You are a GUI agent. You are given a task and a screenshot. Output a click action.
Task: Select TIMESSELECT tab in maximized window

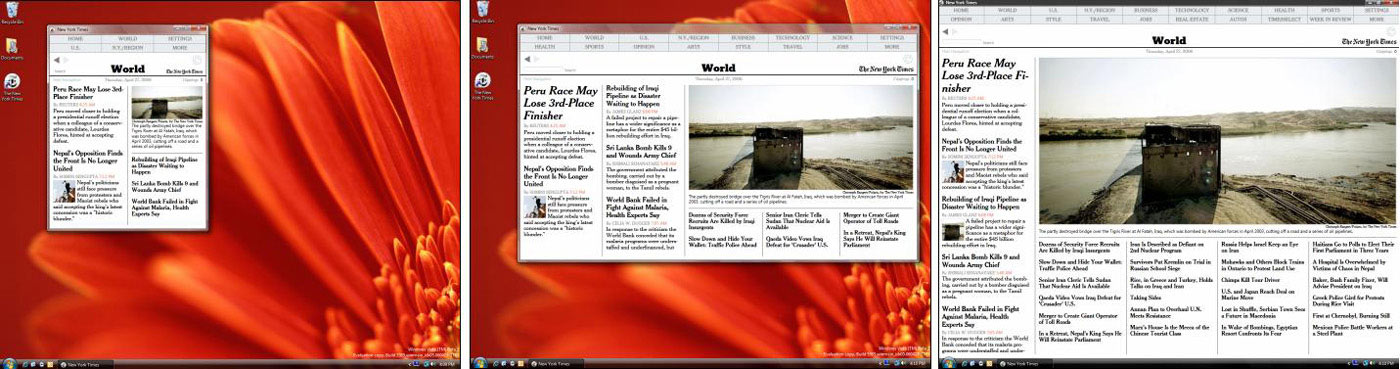pyautogui.click(x=1284, y=19)
